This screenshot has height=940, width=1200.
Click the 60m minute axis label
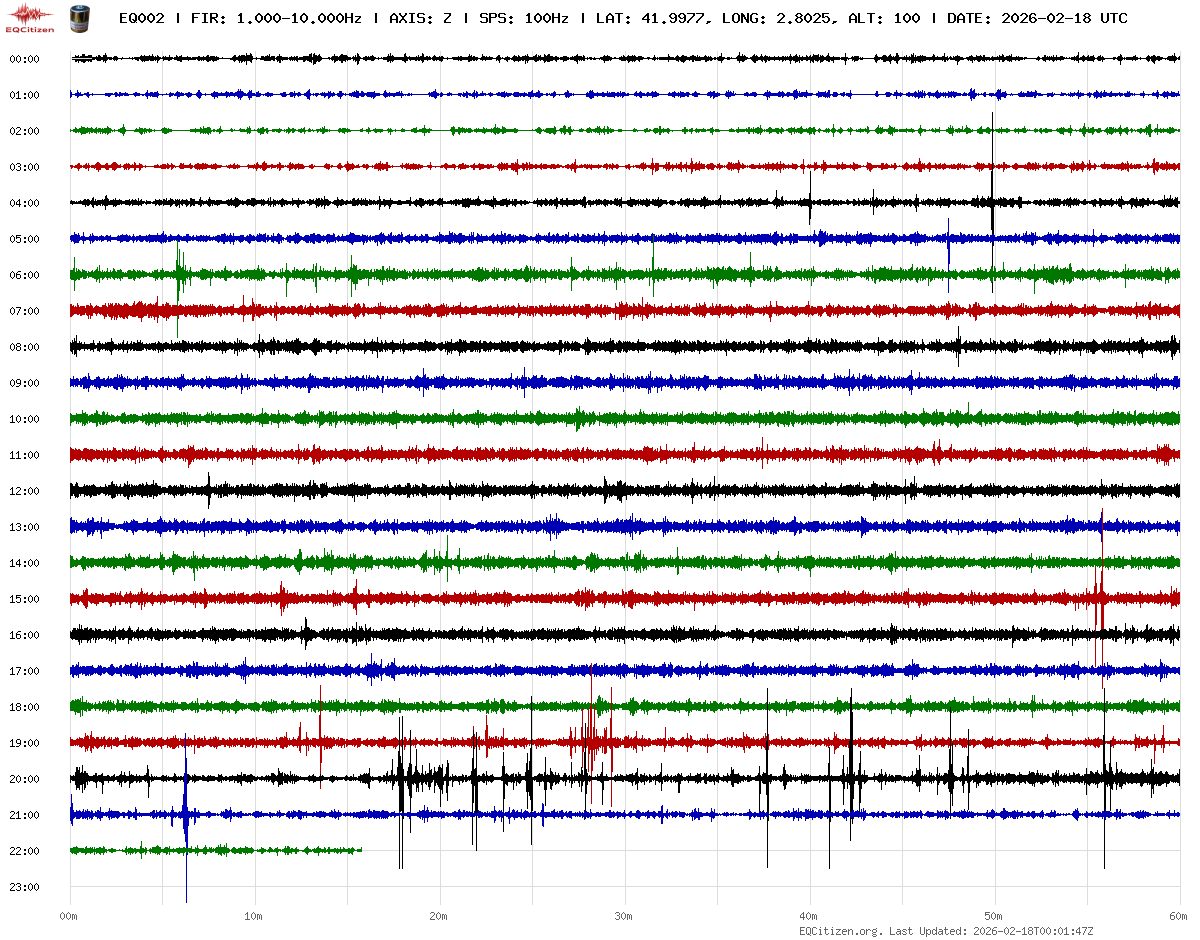coord(1179,916)
